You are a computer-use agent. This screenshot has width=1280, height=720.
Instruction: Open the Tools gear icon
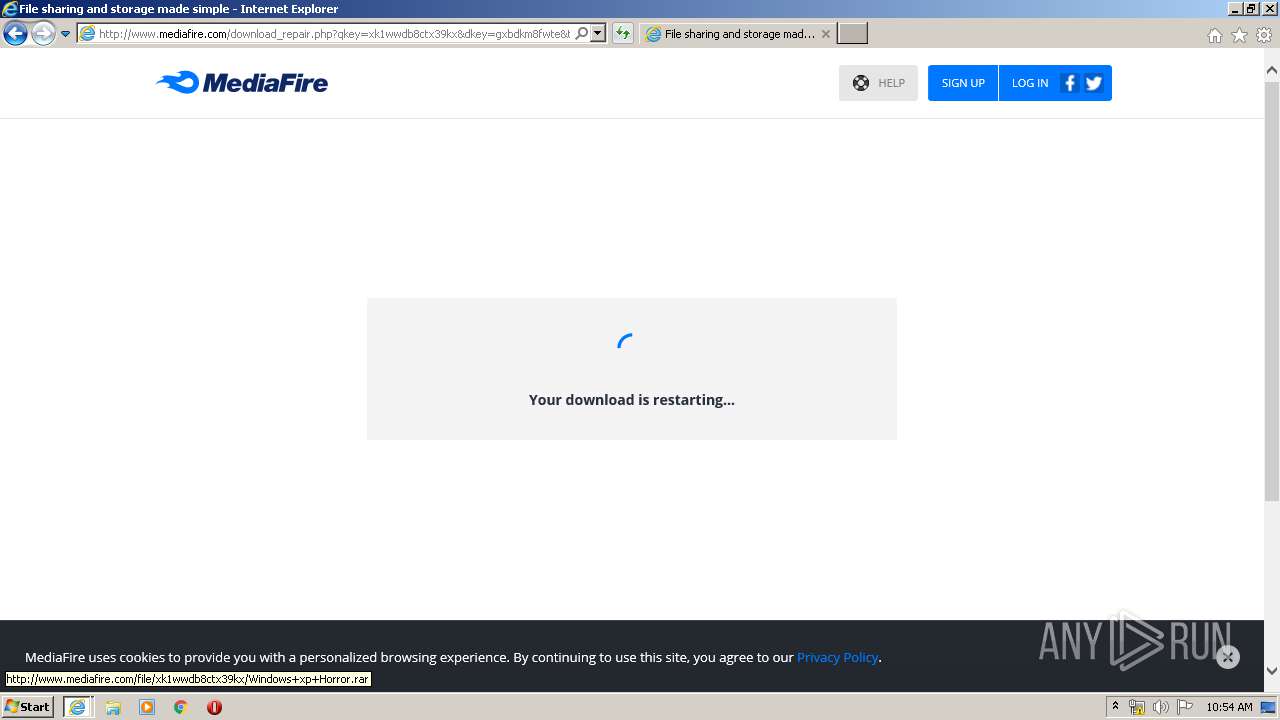tap(1264, 35)
